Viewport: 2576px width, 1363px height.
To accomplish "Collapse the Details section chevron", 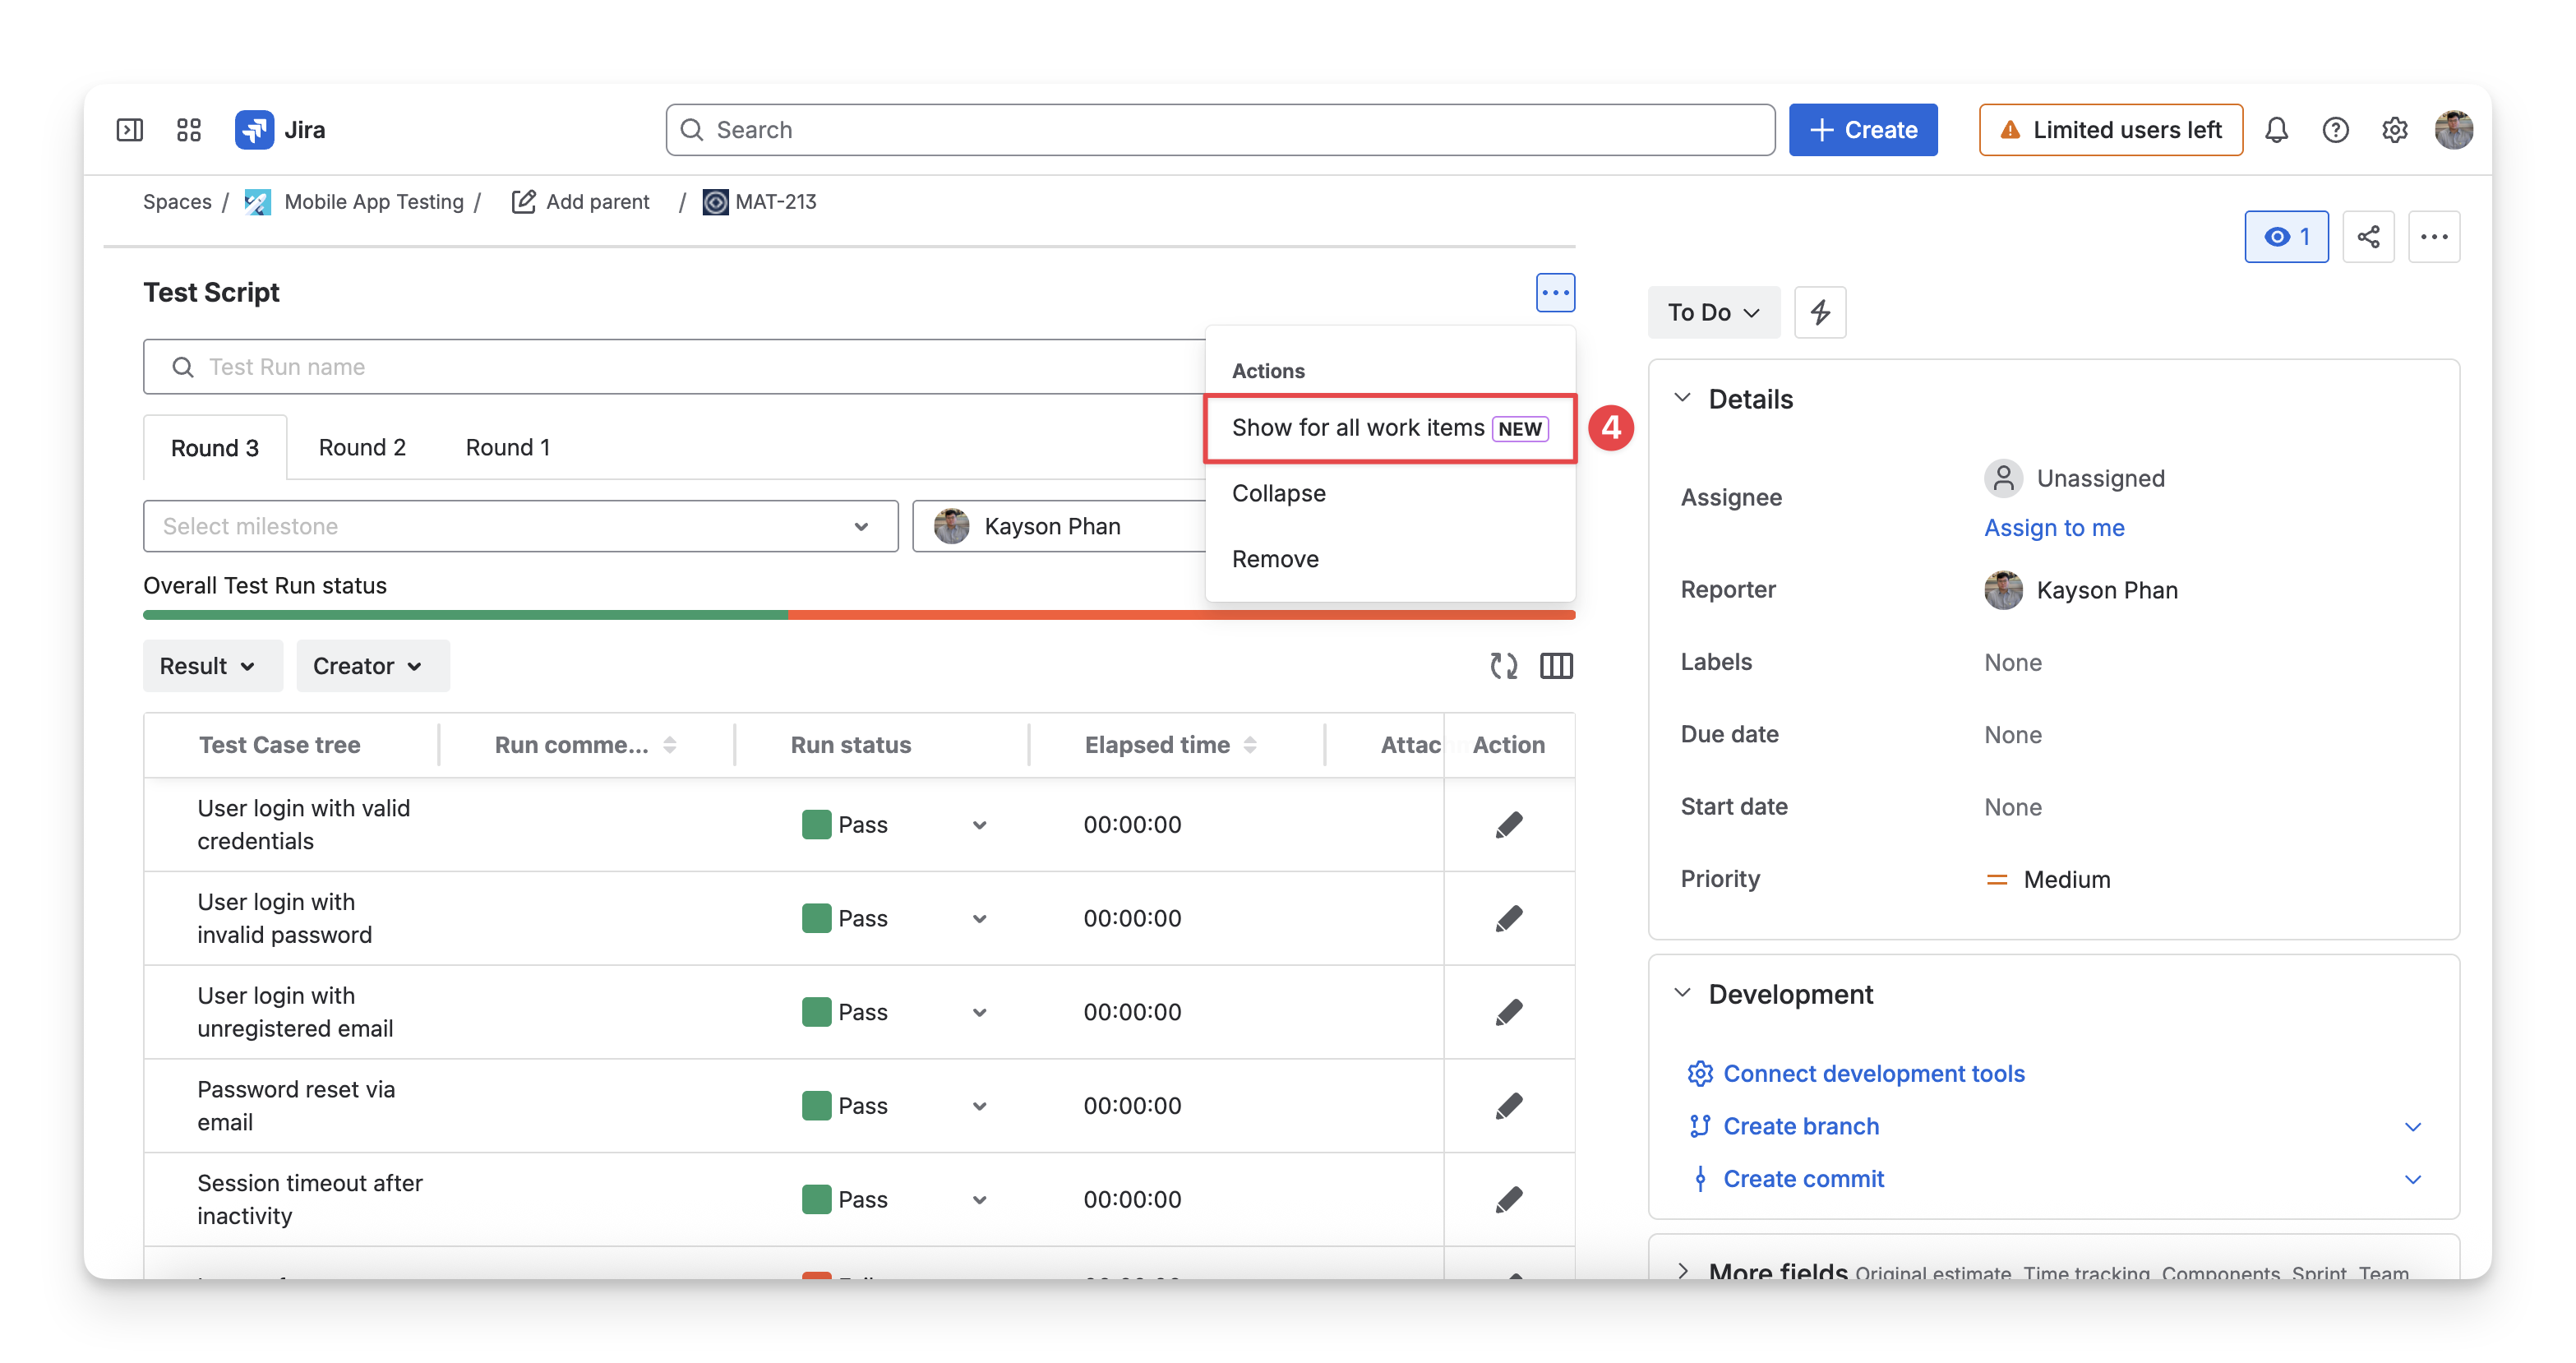I will (x=1683, y=397).
